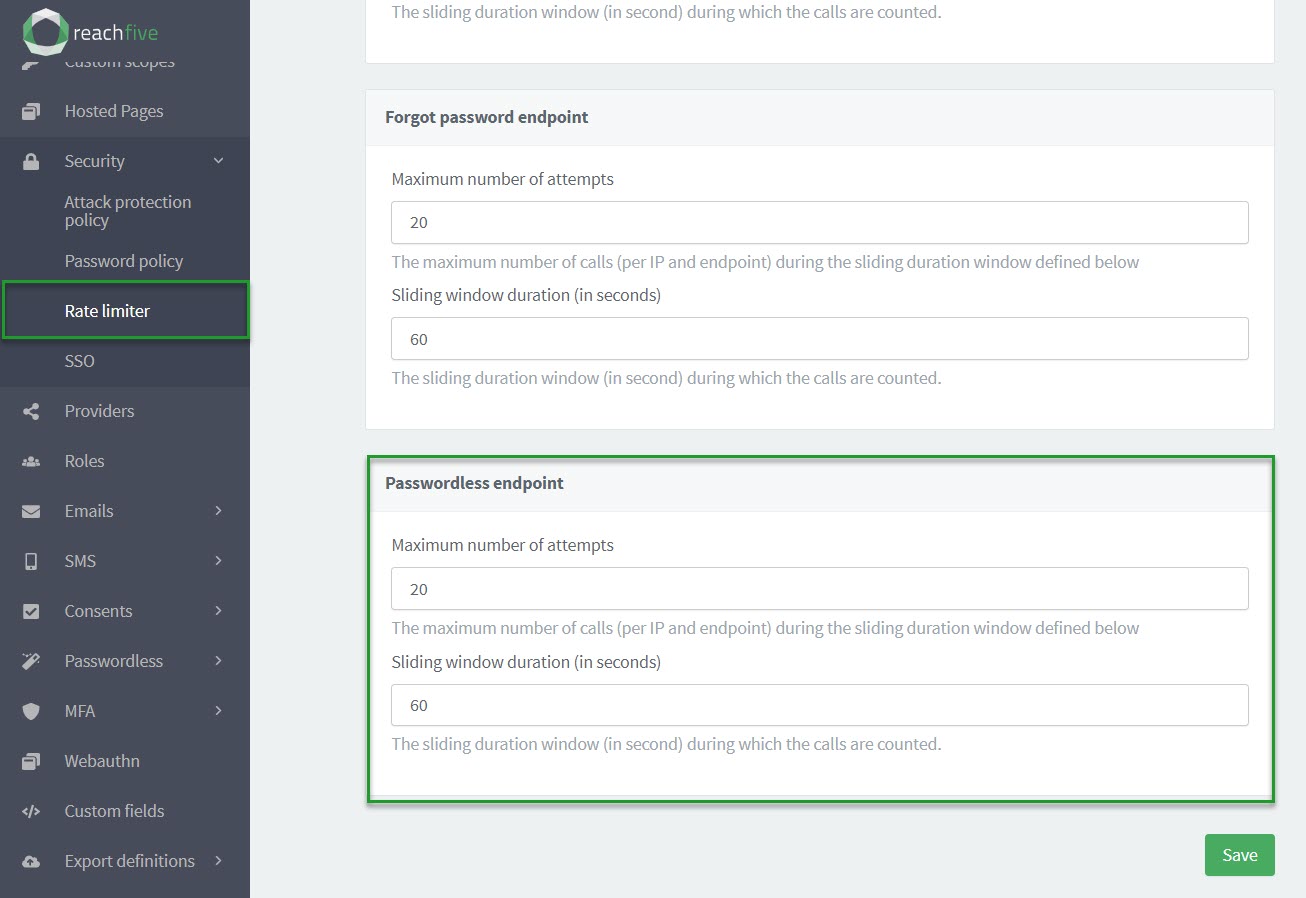The width and height of the screenshot is (1306, 898).
Task: Click the Consents checkmark icon
Action: tap(31, 611)
